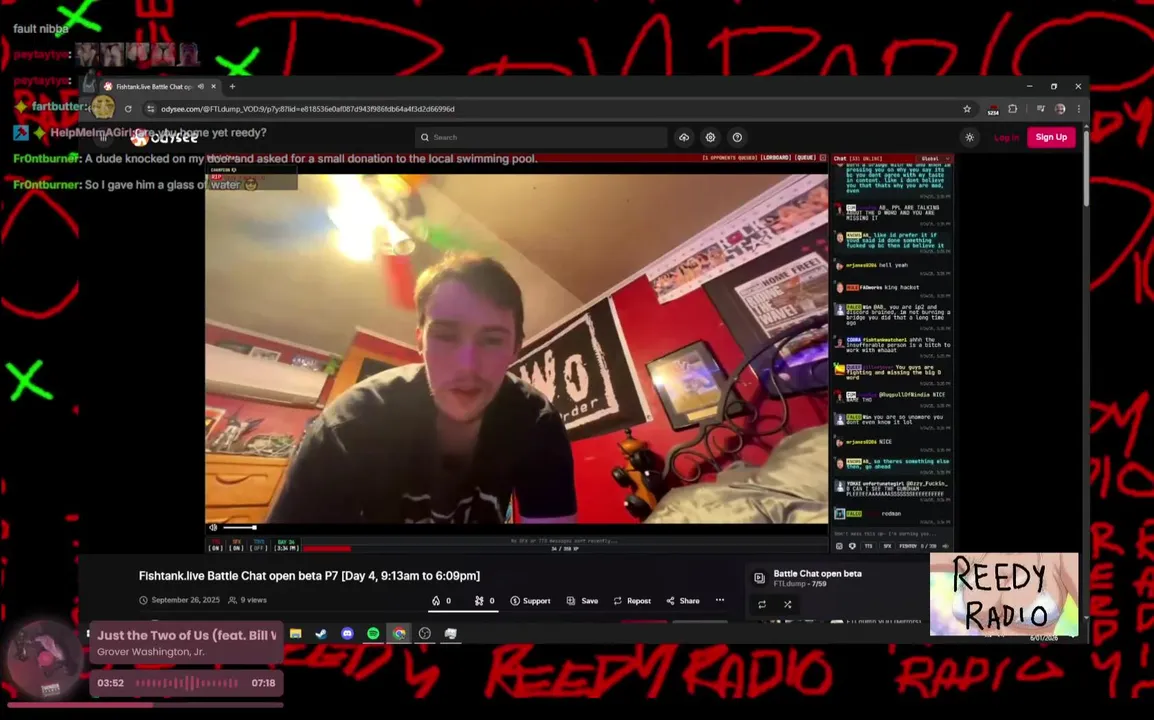This screenshot has height=720, width=1154.
Task: Close the Fishtank.live Battle Chat tab
Action: tap(213, 86)
